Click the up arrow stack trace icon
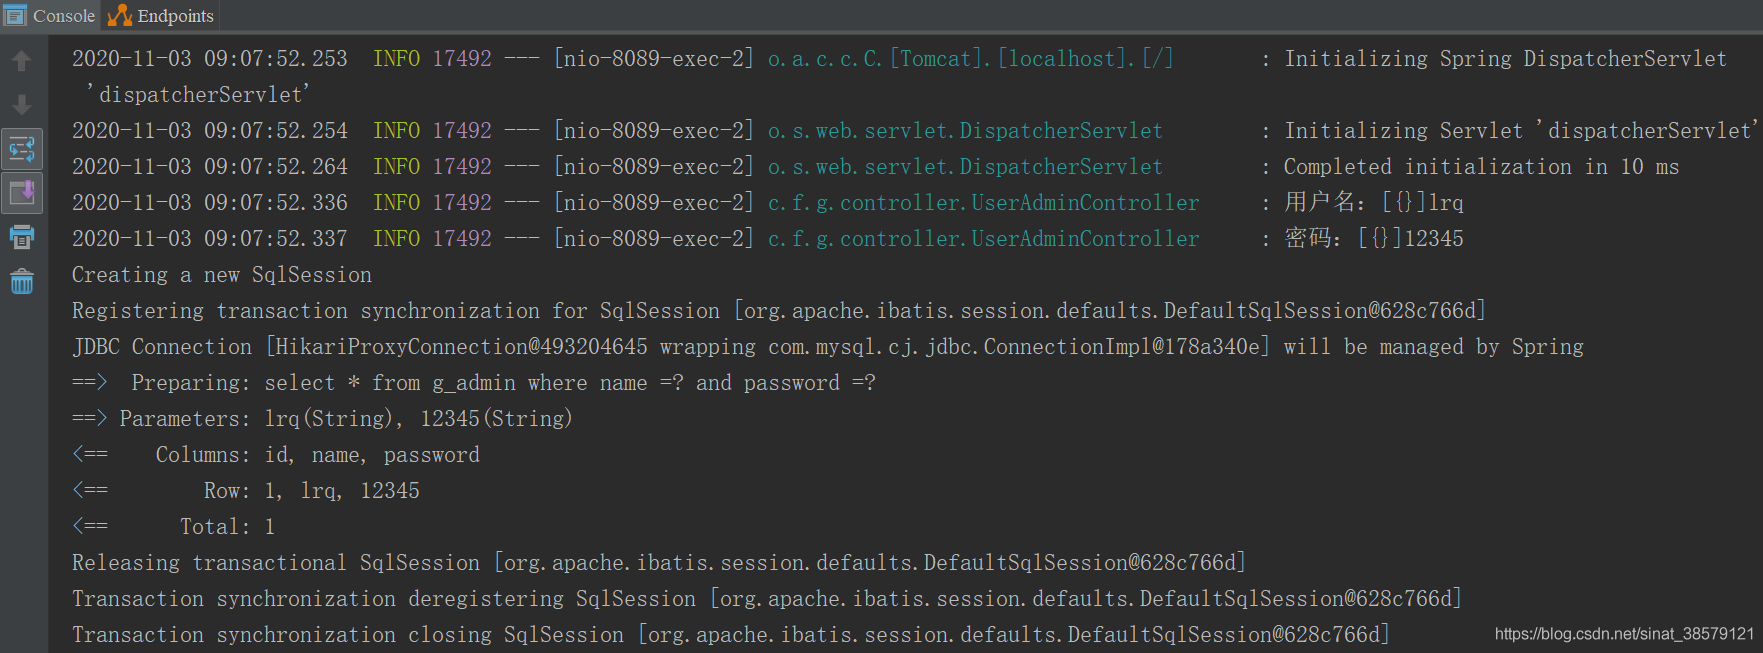The width and height of the screenshot is (1763, 653). pos(21,61)
